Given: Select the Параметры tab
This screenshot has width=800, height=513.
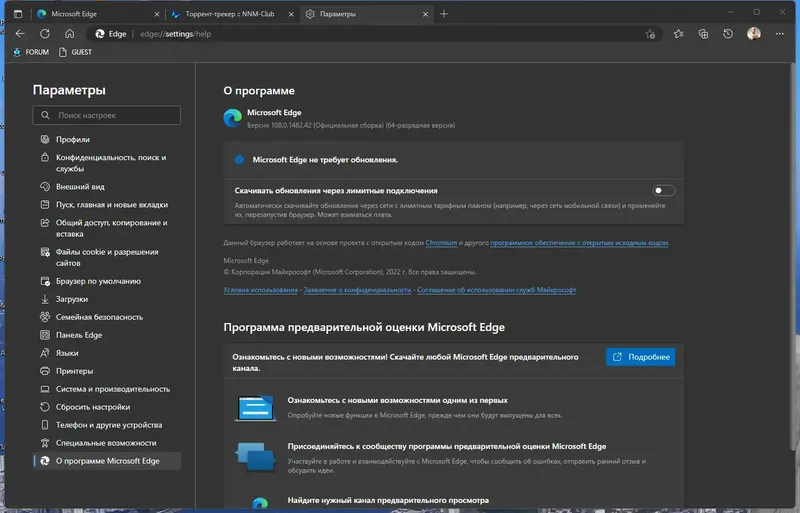Looking at the screenshot, I should tap(366, 14).
